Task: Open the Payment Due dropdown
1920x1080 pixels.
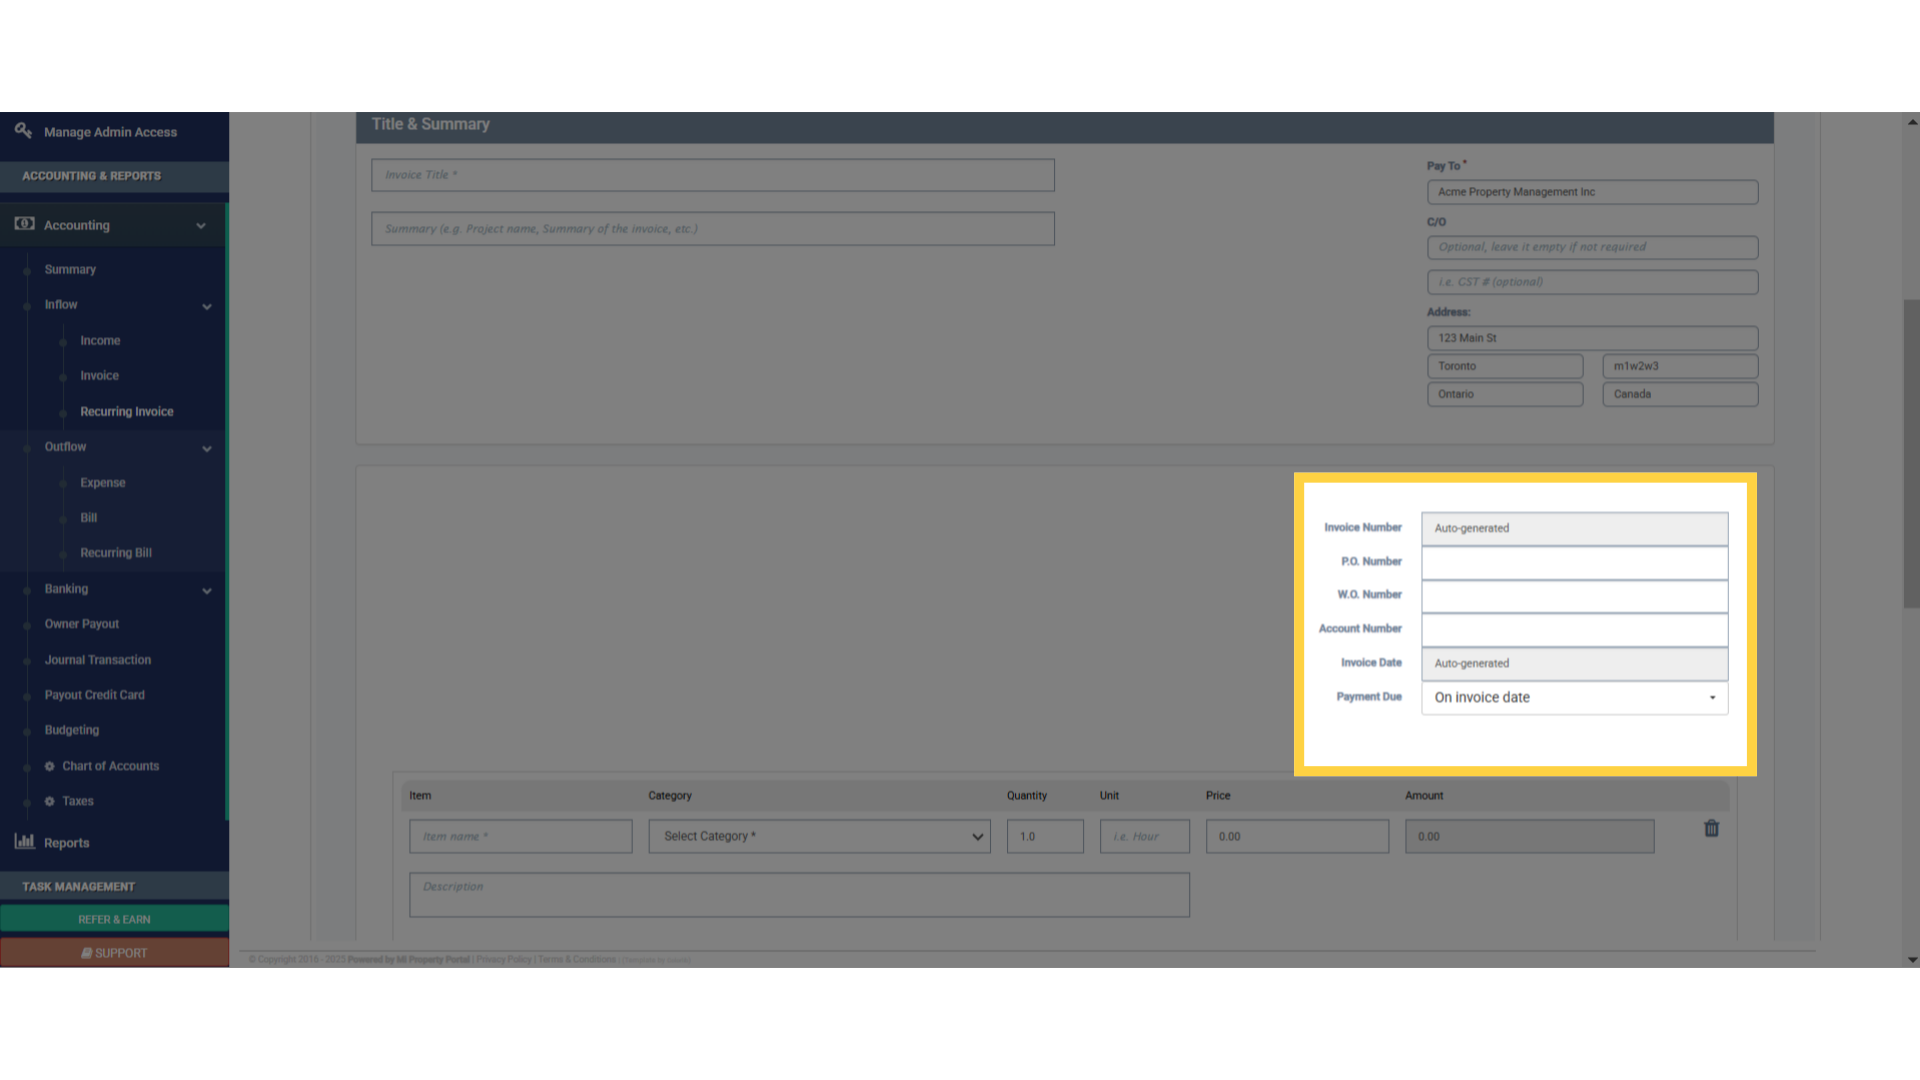Action: (x=1574, y=697)
